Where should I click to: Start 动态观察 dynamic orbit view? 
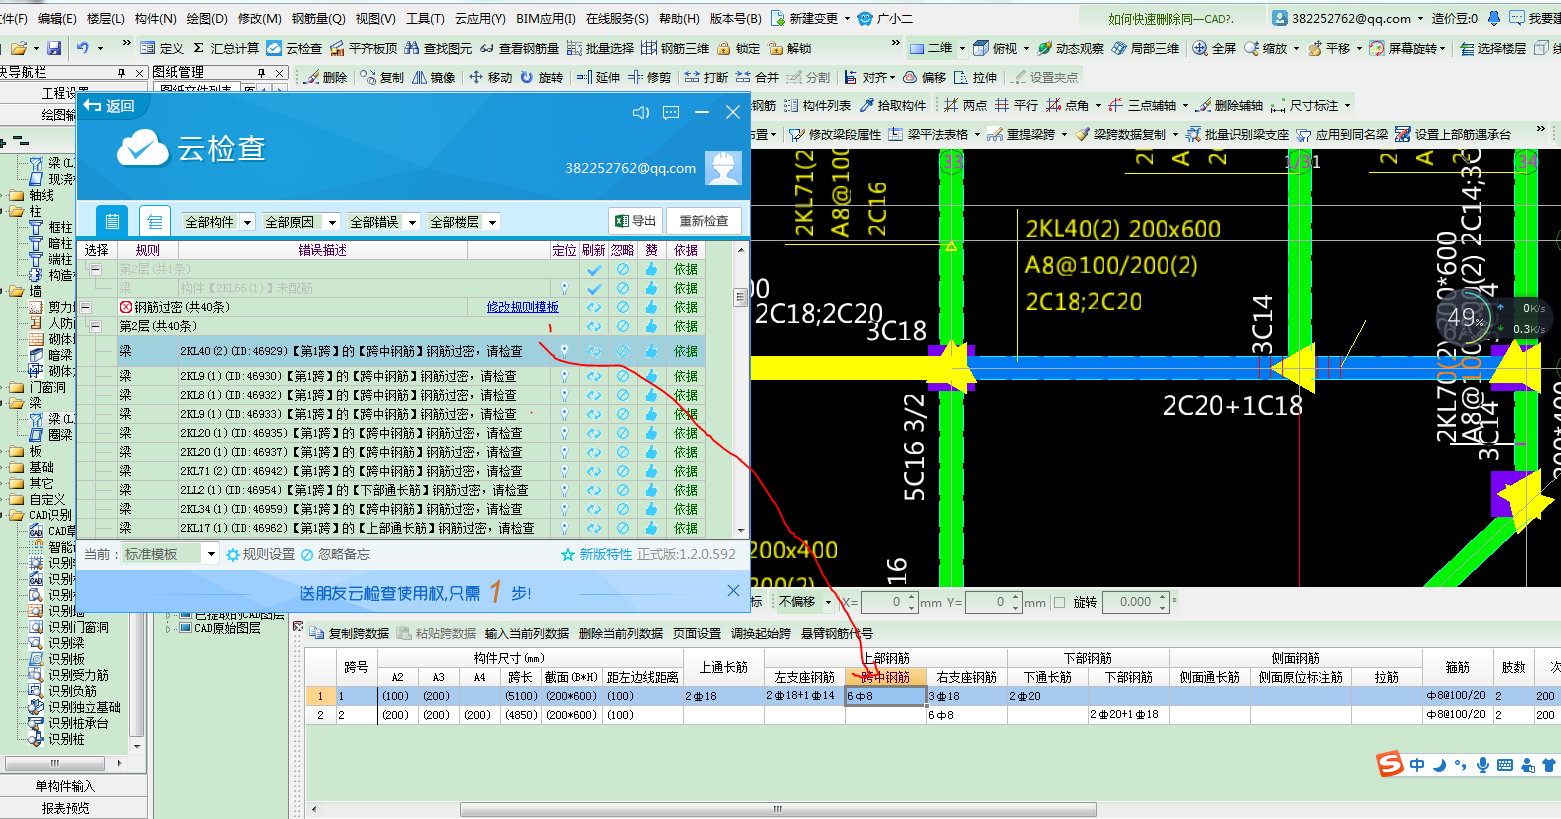(1070, 48)
